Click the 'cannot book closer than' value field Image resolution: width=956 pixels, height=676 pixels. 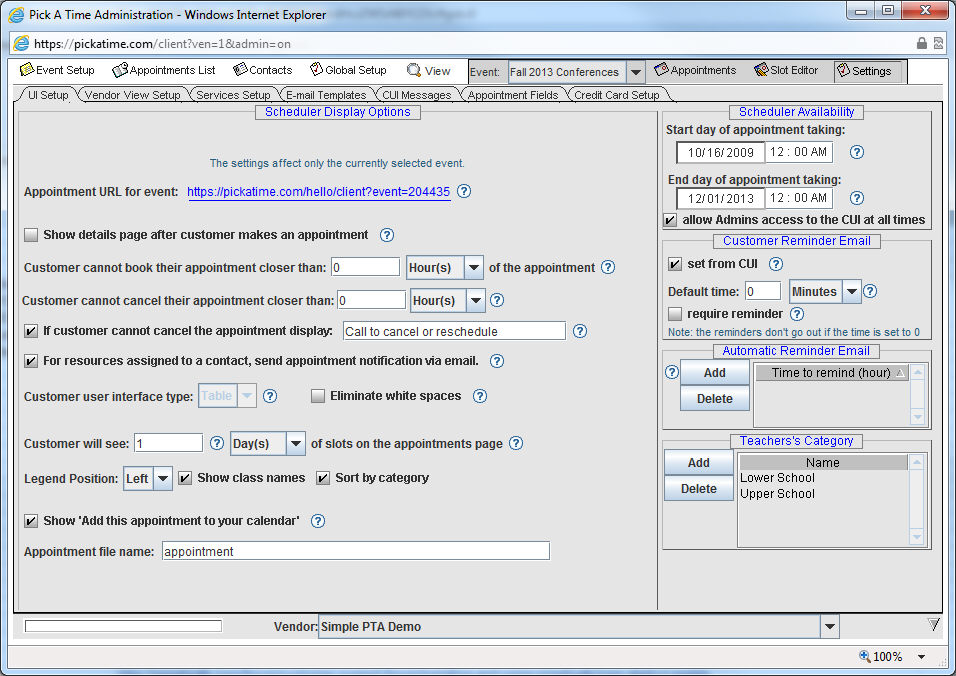tap(365, 267)
